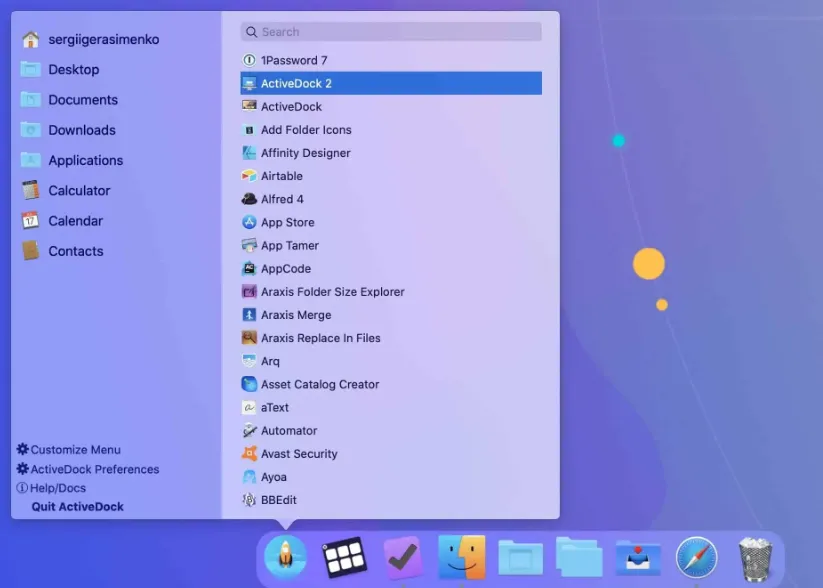Click the Araxis Merge app icon
Screen dimensions: 823x588
(249, 315)
